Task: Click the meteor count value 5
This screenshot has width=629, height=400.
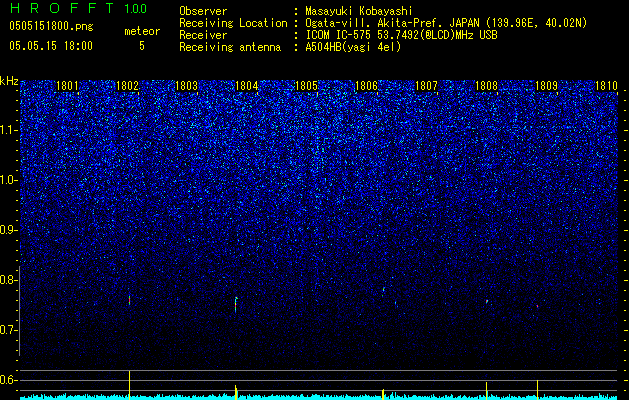Action: click(142, 46)
